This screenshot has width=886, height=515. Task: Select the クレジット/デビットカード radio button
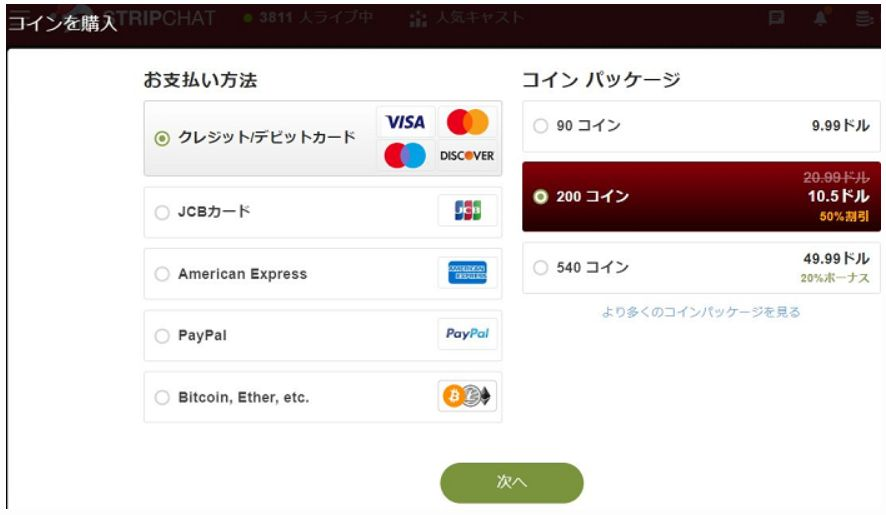162,138
